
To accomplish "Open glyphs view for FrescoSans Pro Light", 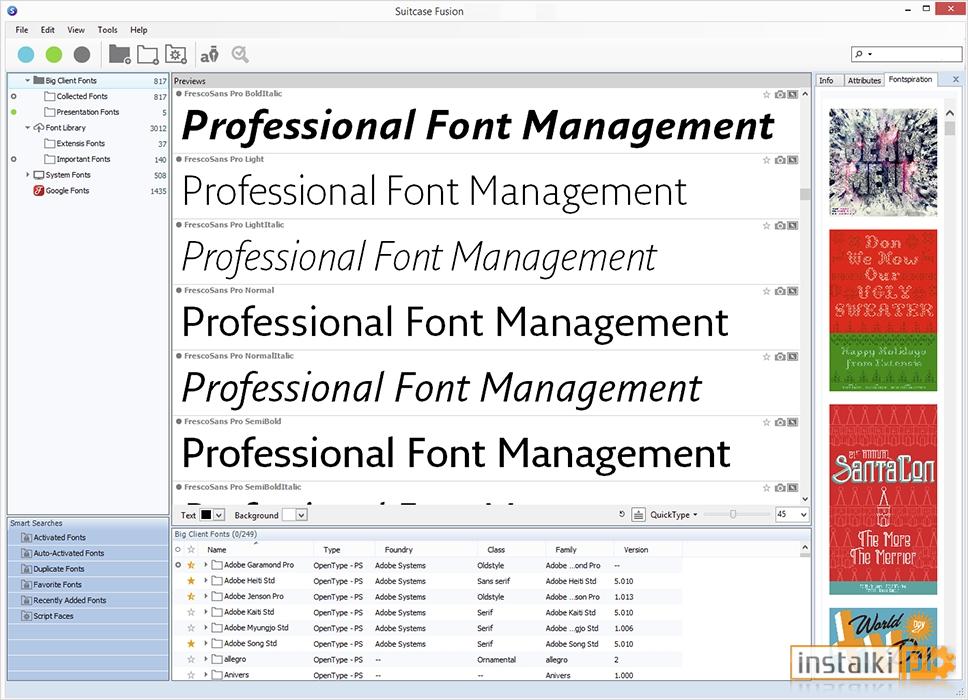I will [x=791, y=158].
